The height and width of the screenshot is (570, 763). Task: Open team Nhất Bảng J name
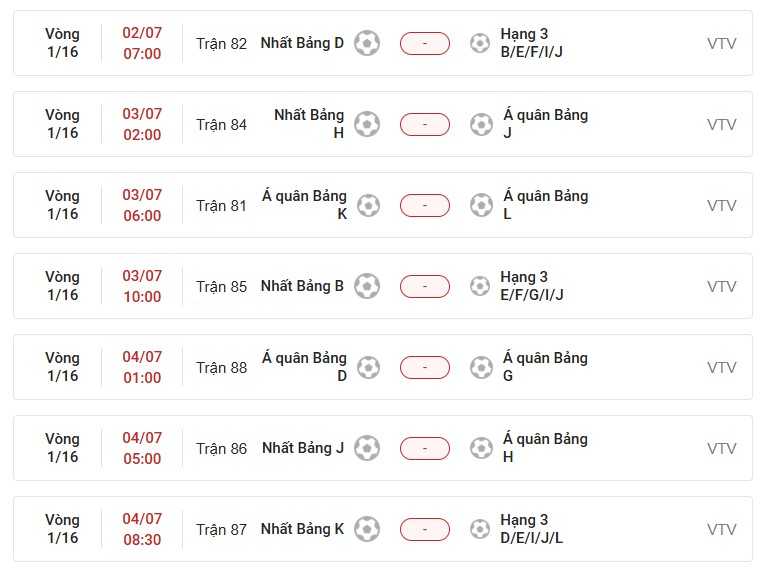pyautogui.click(x=303, y=448)
